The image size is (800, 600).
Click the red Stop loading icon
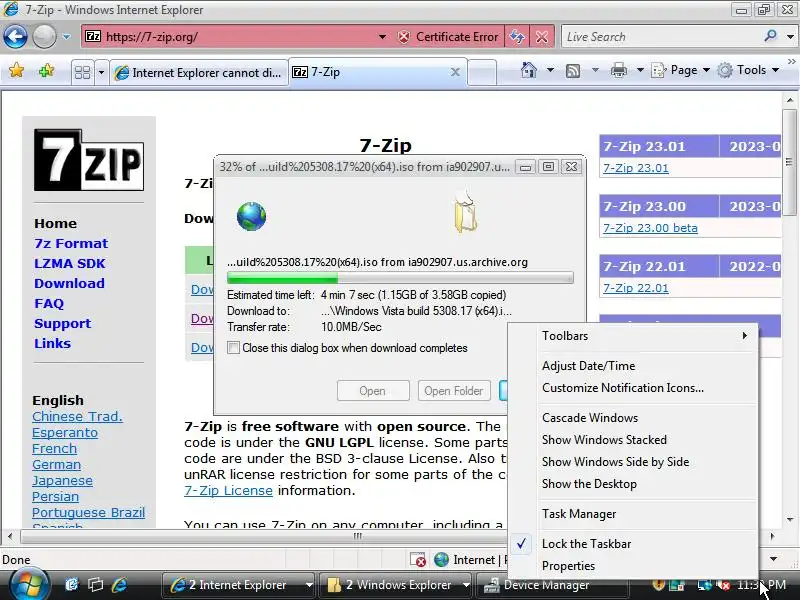pyautogui.click(x=542, y=37)
